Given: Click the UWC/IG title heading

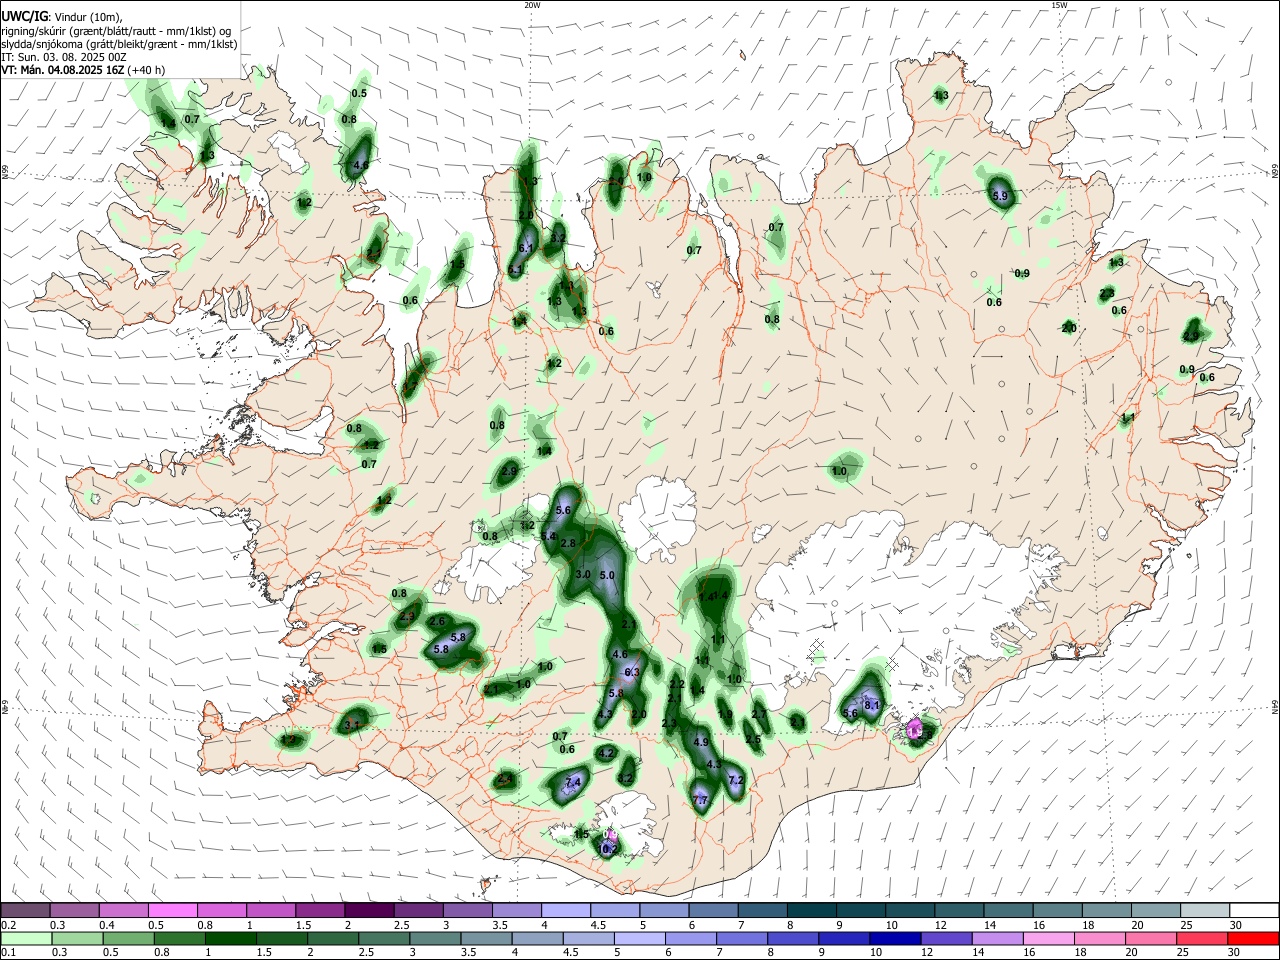Looking at the screenshot, I should coord(23,17).
